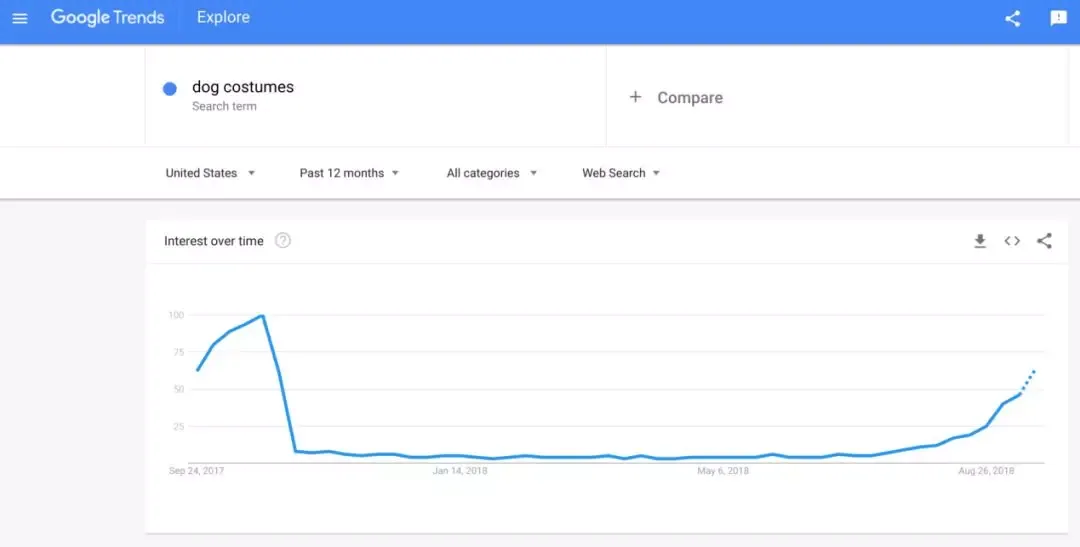Select the Explore header item

pyautogui.click(x=223, y=17)
